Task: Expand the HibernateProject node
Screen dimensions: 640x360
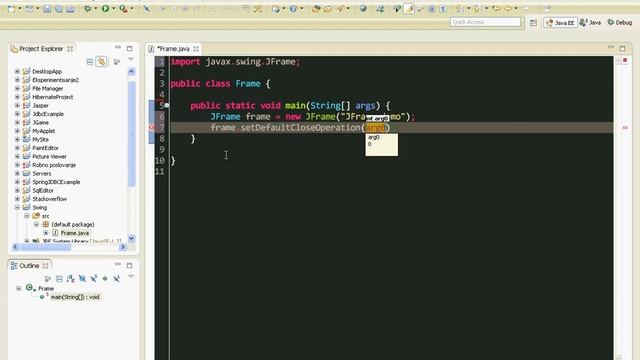Action: (17, 97)
